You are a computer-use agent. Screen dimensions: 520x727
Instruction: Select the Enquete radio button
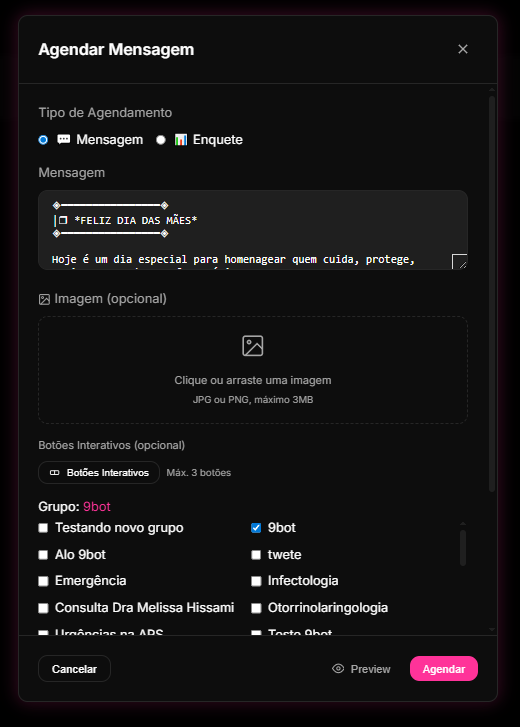161,140
